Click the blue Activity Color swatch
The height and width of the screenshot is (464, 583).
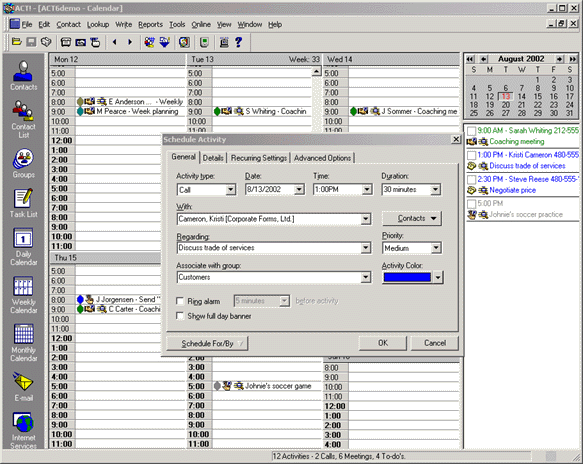click(407, 277)
